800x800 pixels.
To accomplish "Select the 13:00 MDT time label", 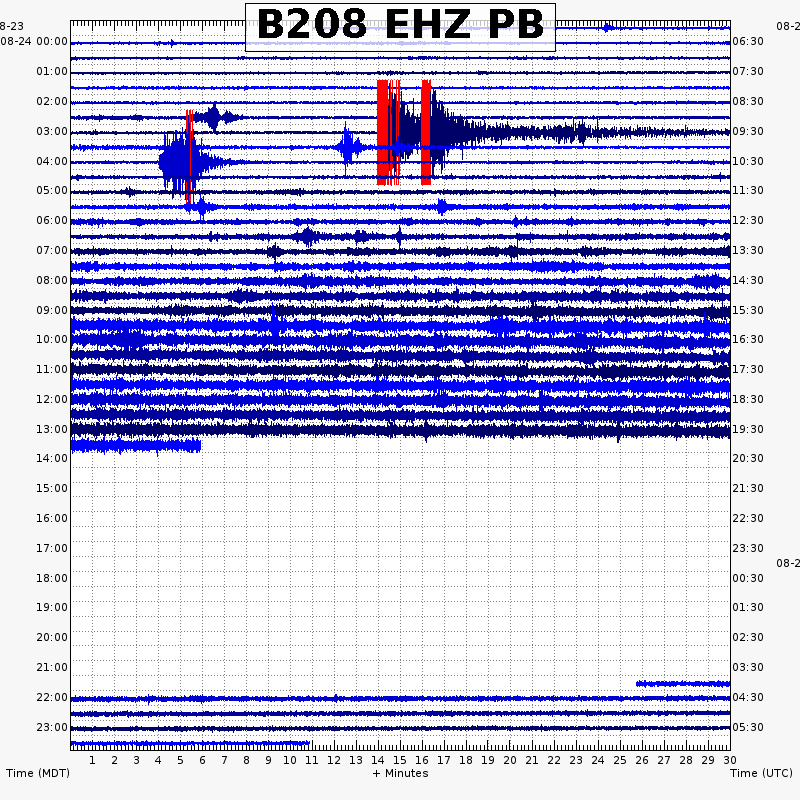I will pyautogui.click(x=52, y=430).
